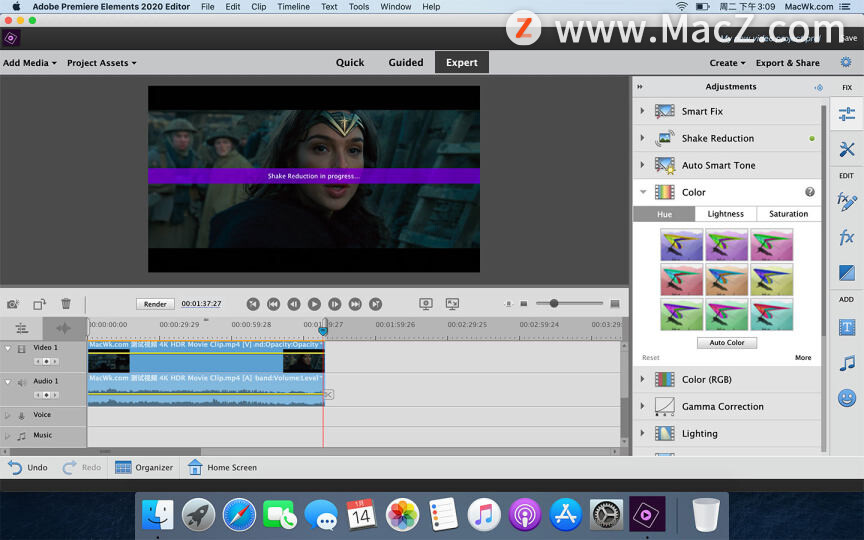Open the Graphics smiley icon
This screenshot has width=864, height=540.
tap(846, 397)
